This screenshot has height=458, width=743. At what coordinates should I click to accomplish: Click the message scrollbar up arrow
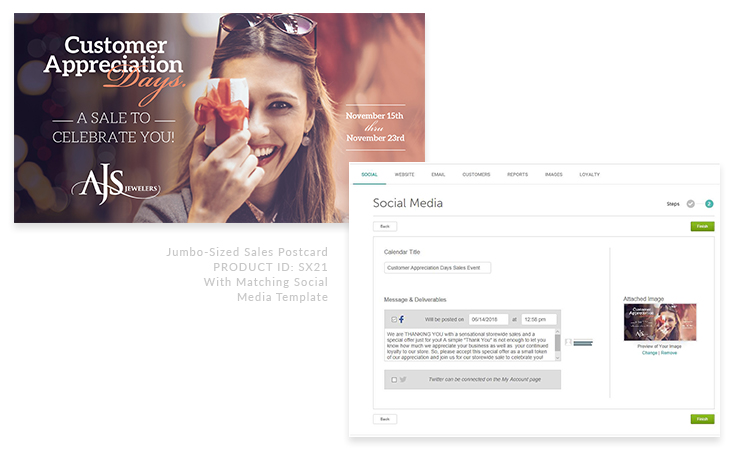558,332
